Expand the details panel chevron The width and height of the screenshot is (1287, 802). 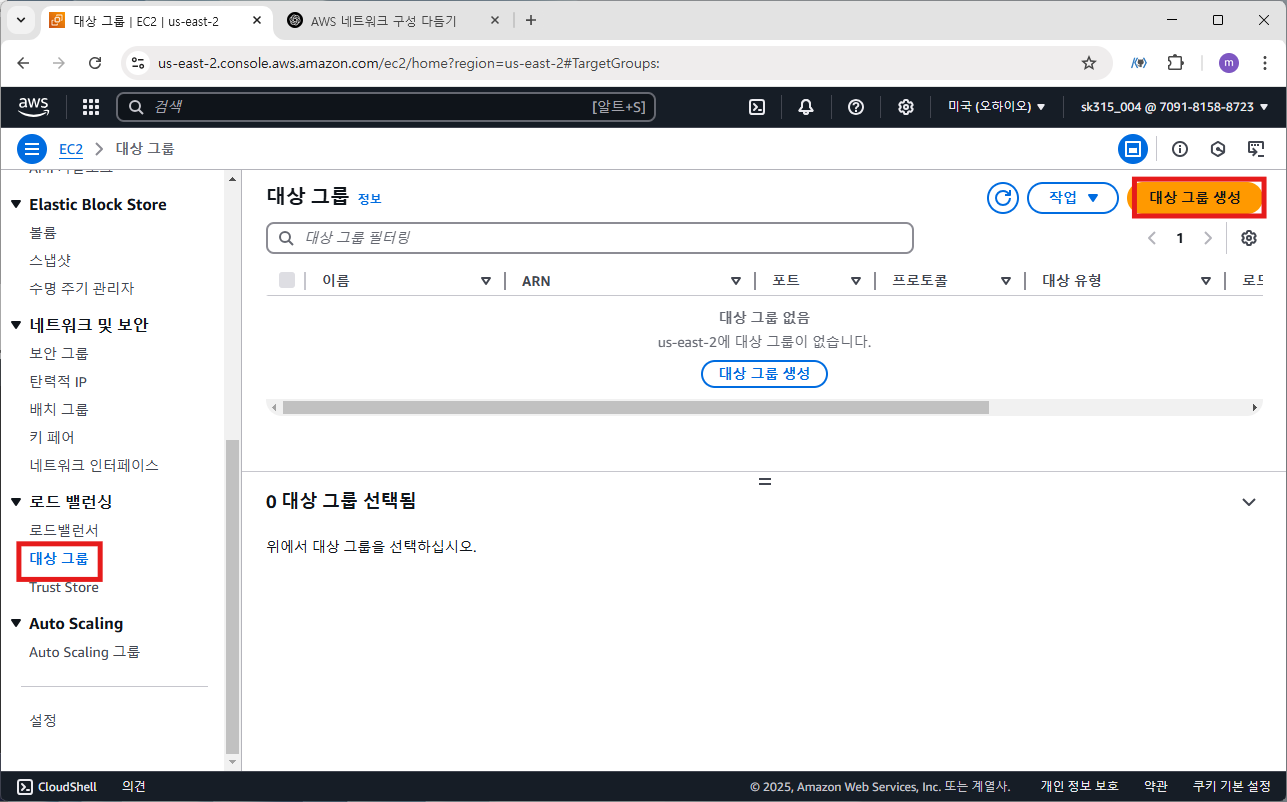click(x=1248, y=502)
